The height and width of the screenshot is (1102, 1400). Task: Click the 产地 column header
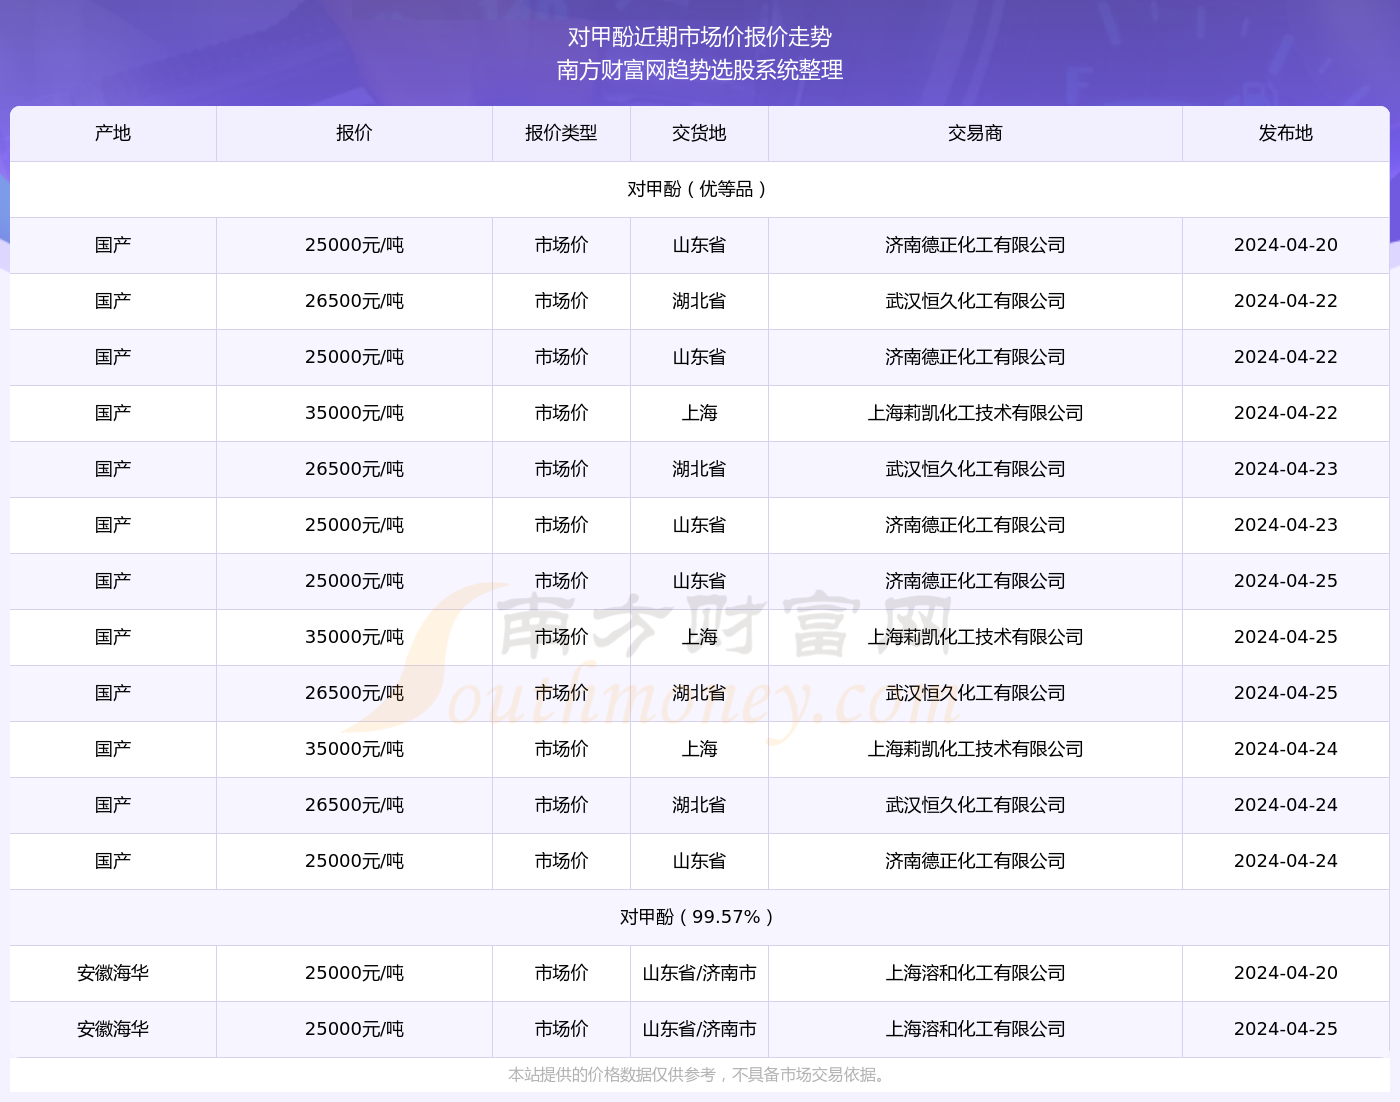point(113,133)
